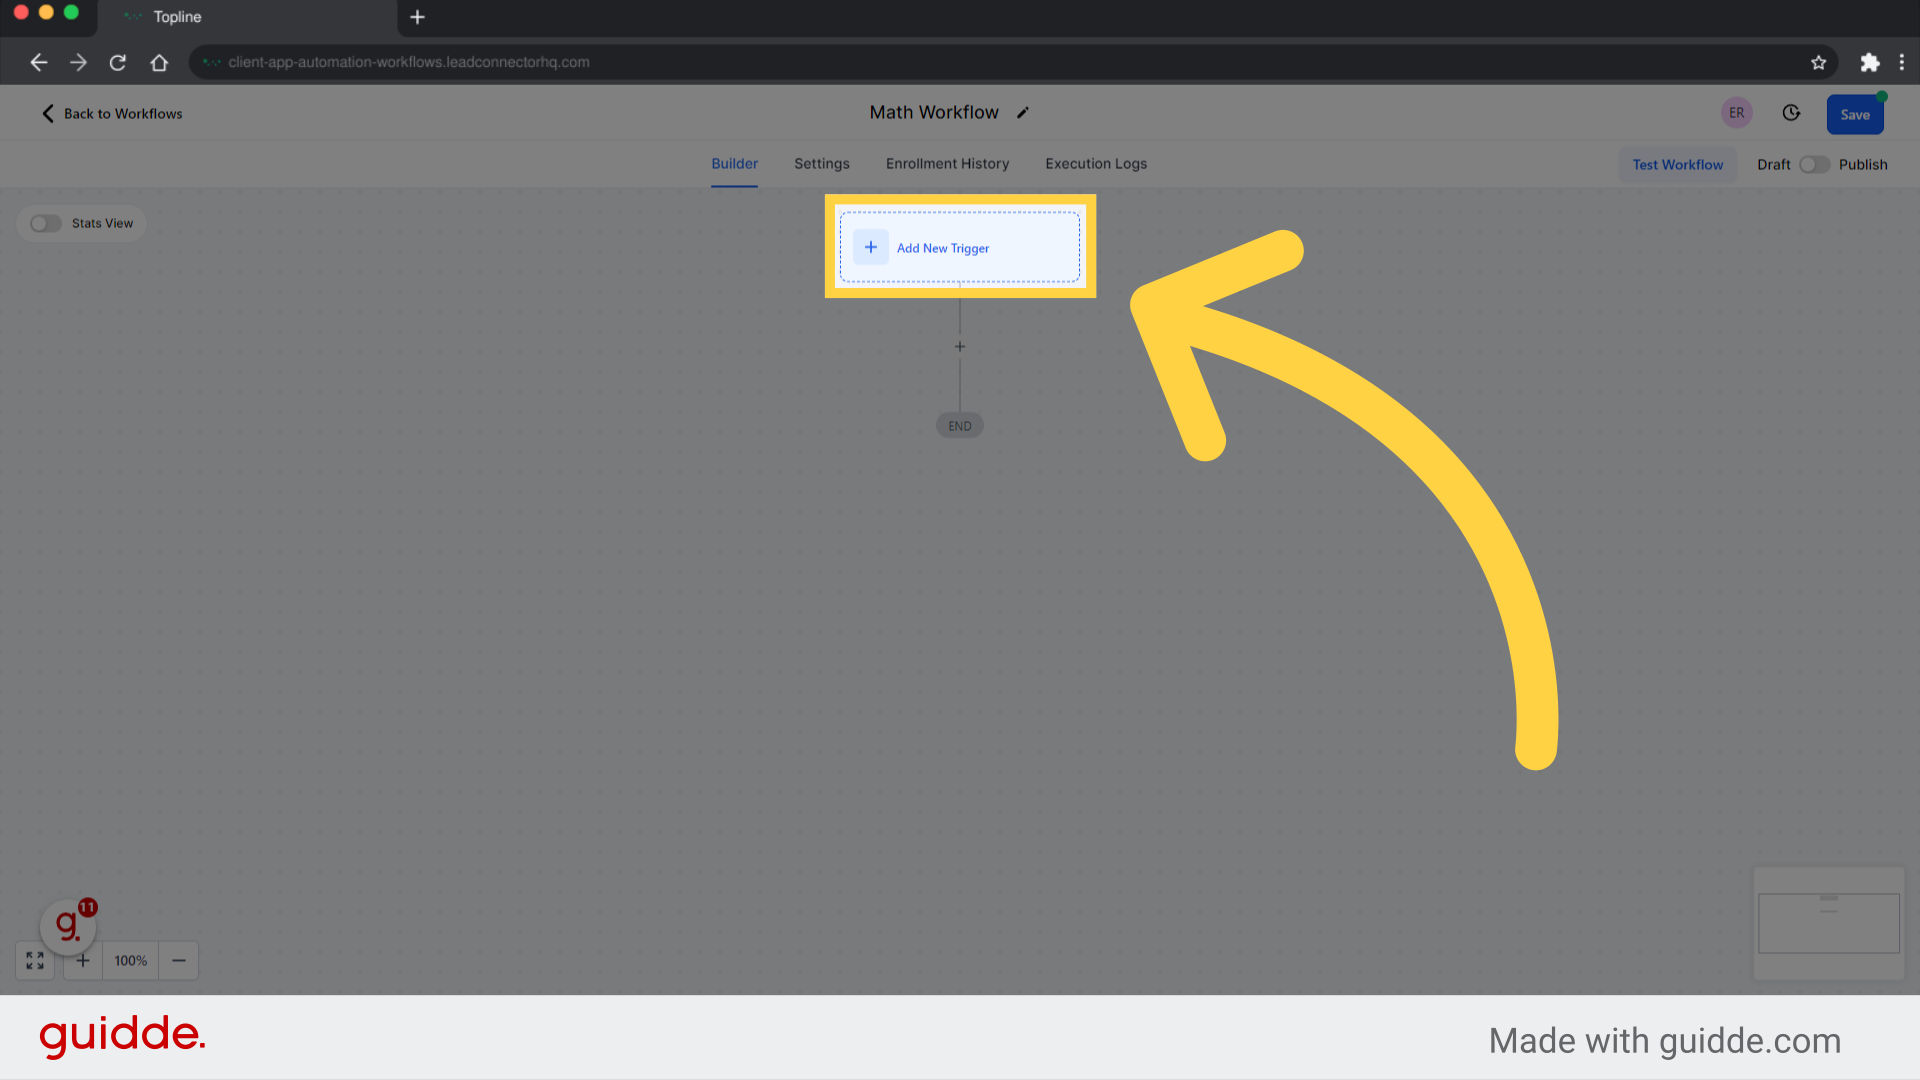
Task: Toggle the zoom out minus button
Action: pyautogui.click(x=178, y=960)
